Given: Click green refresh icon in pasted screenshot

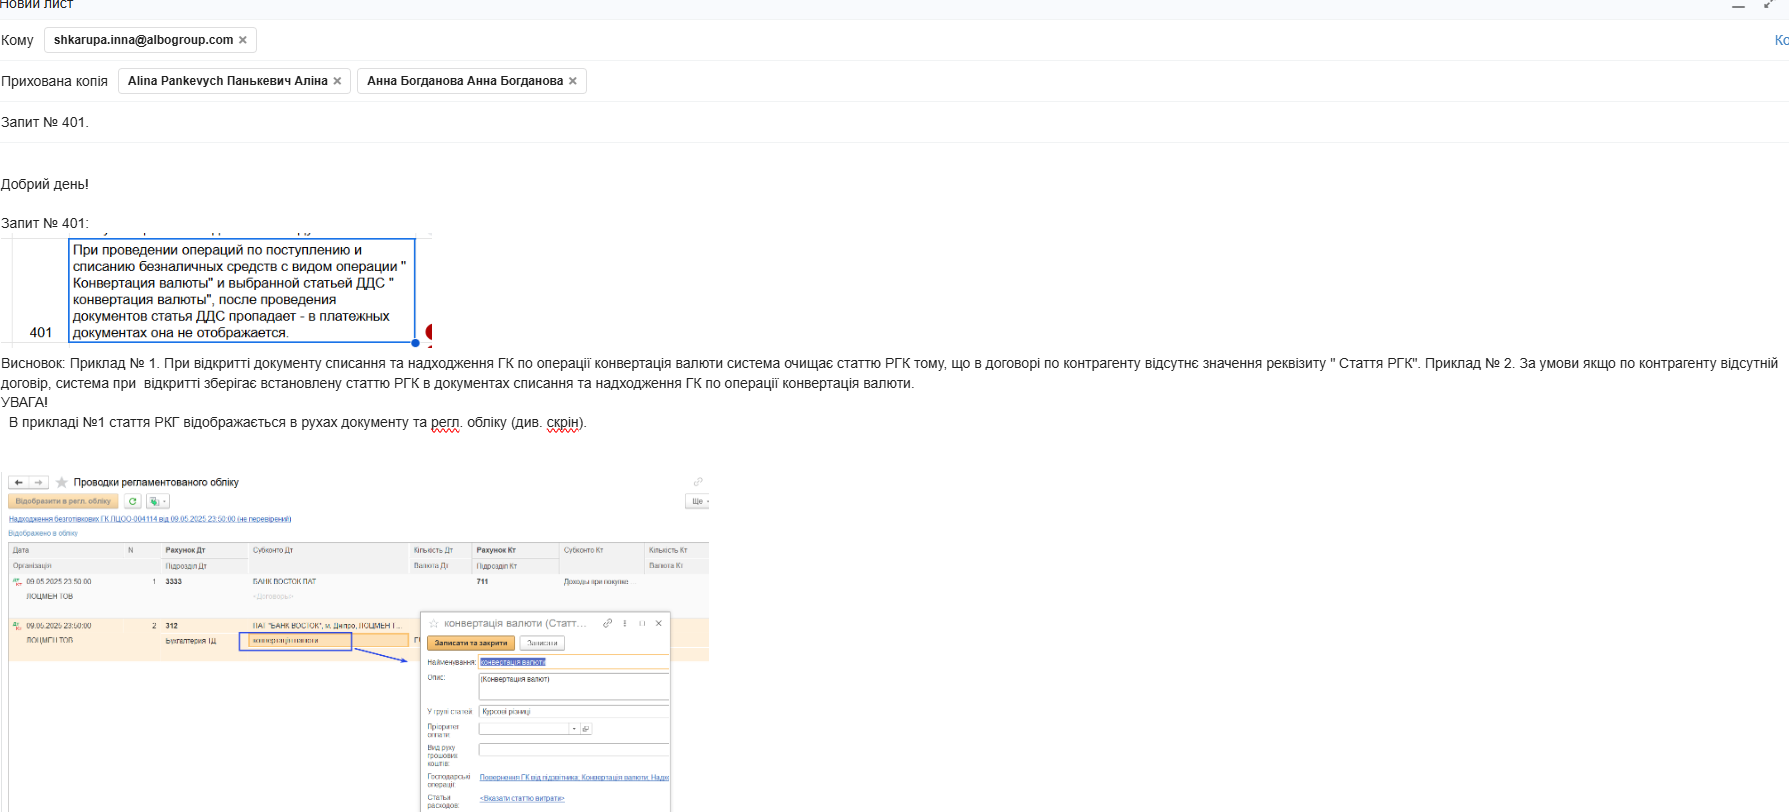Looking at the screenshot, I should [132, 501].
